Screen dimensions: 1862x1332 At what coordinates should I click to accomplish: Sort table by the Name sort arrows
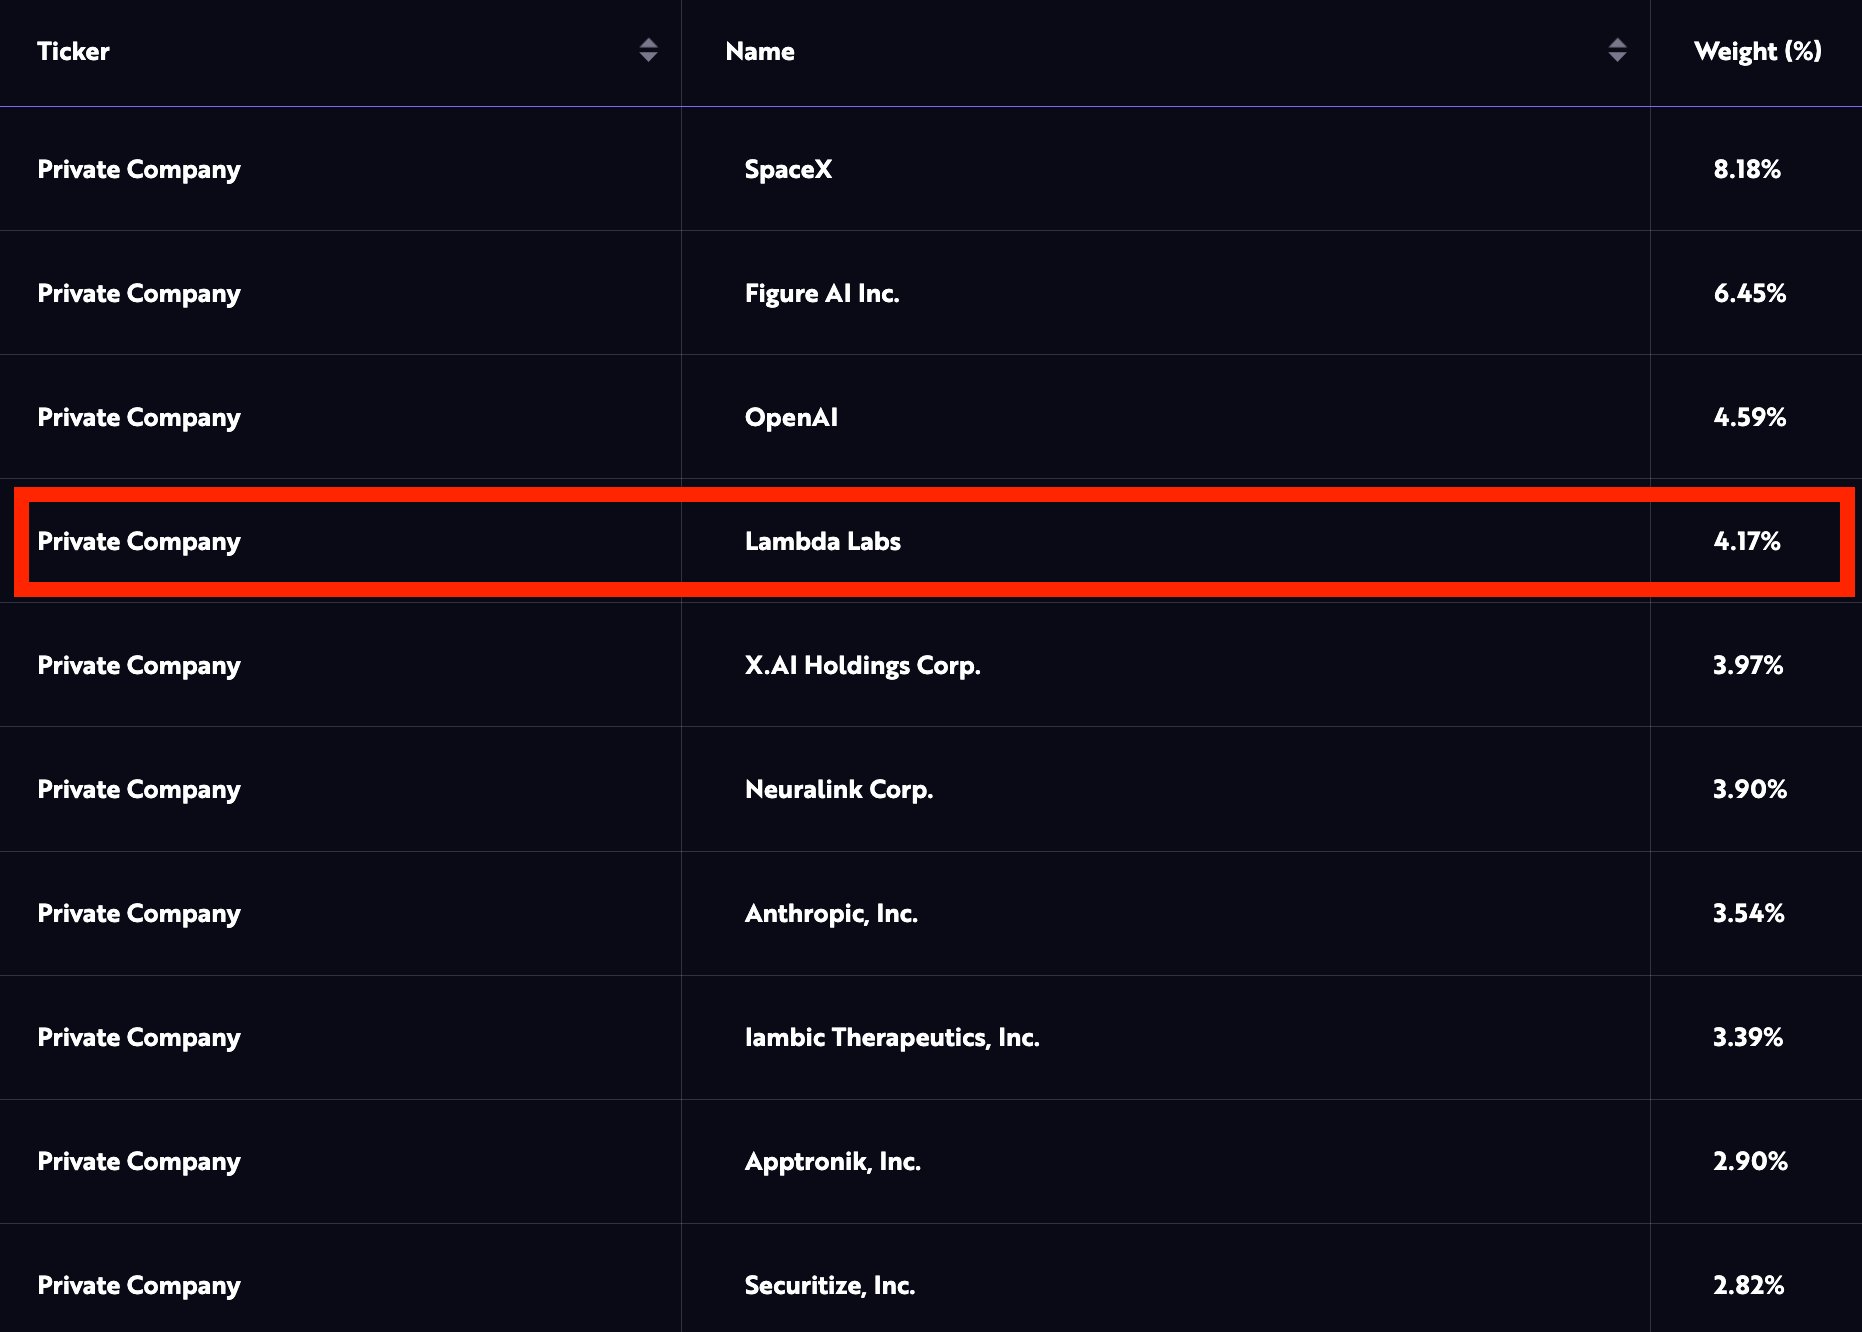point(1617,50)
